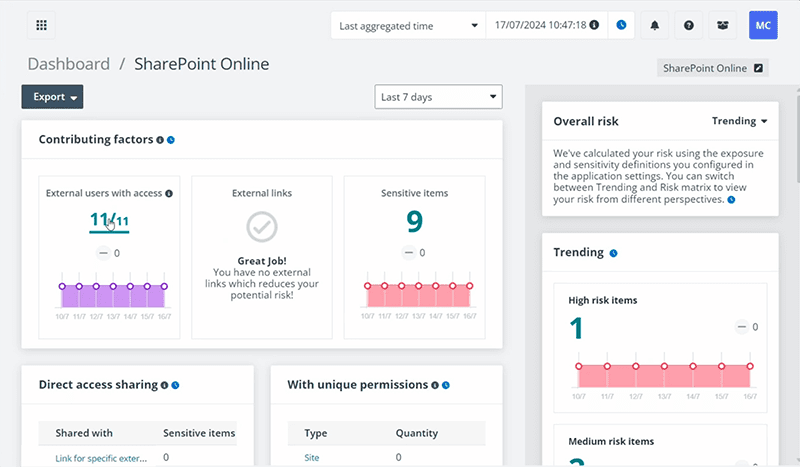The width and height of the screenshot is (800, 467).
Task: Click the SharePoint Online breadcrumb title
Action: (x=202, y=64)
